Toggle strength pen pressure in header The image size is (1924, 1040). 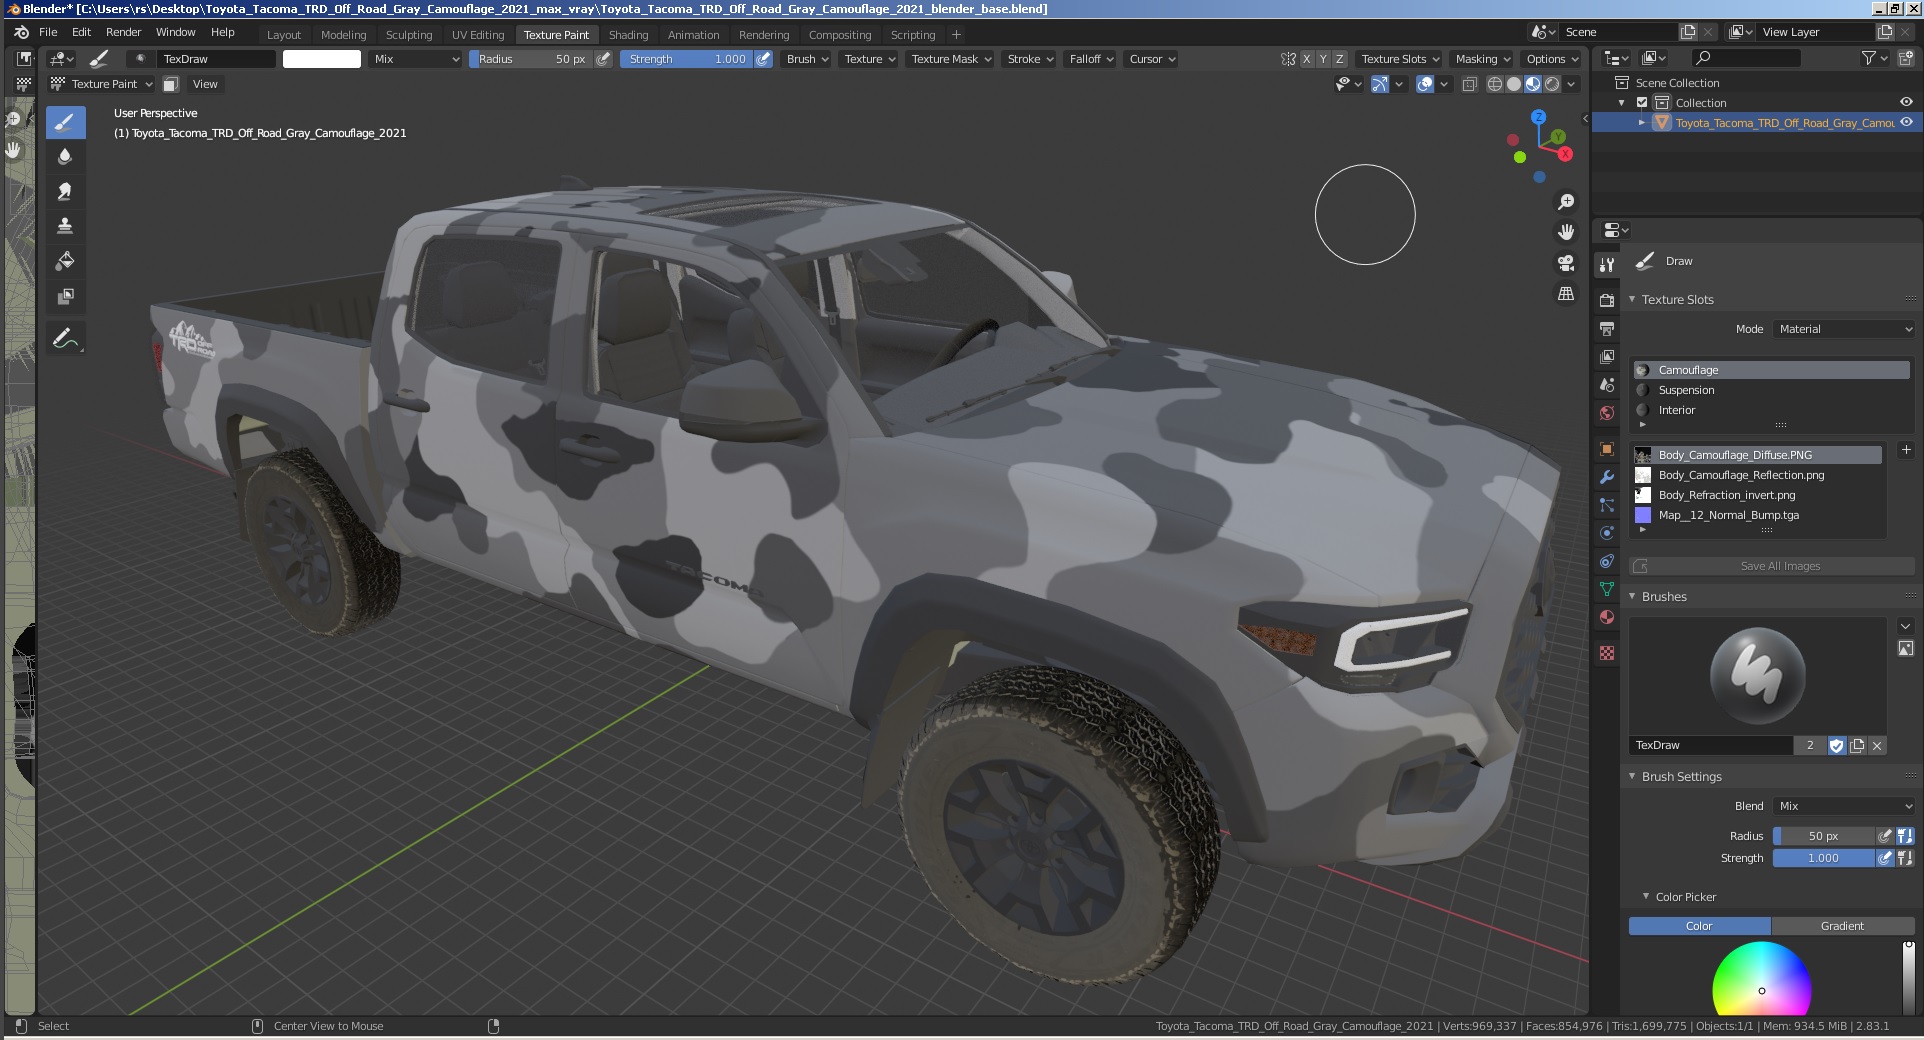pos(763,59)
